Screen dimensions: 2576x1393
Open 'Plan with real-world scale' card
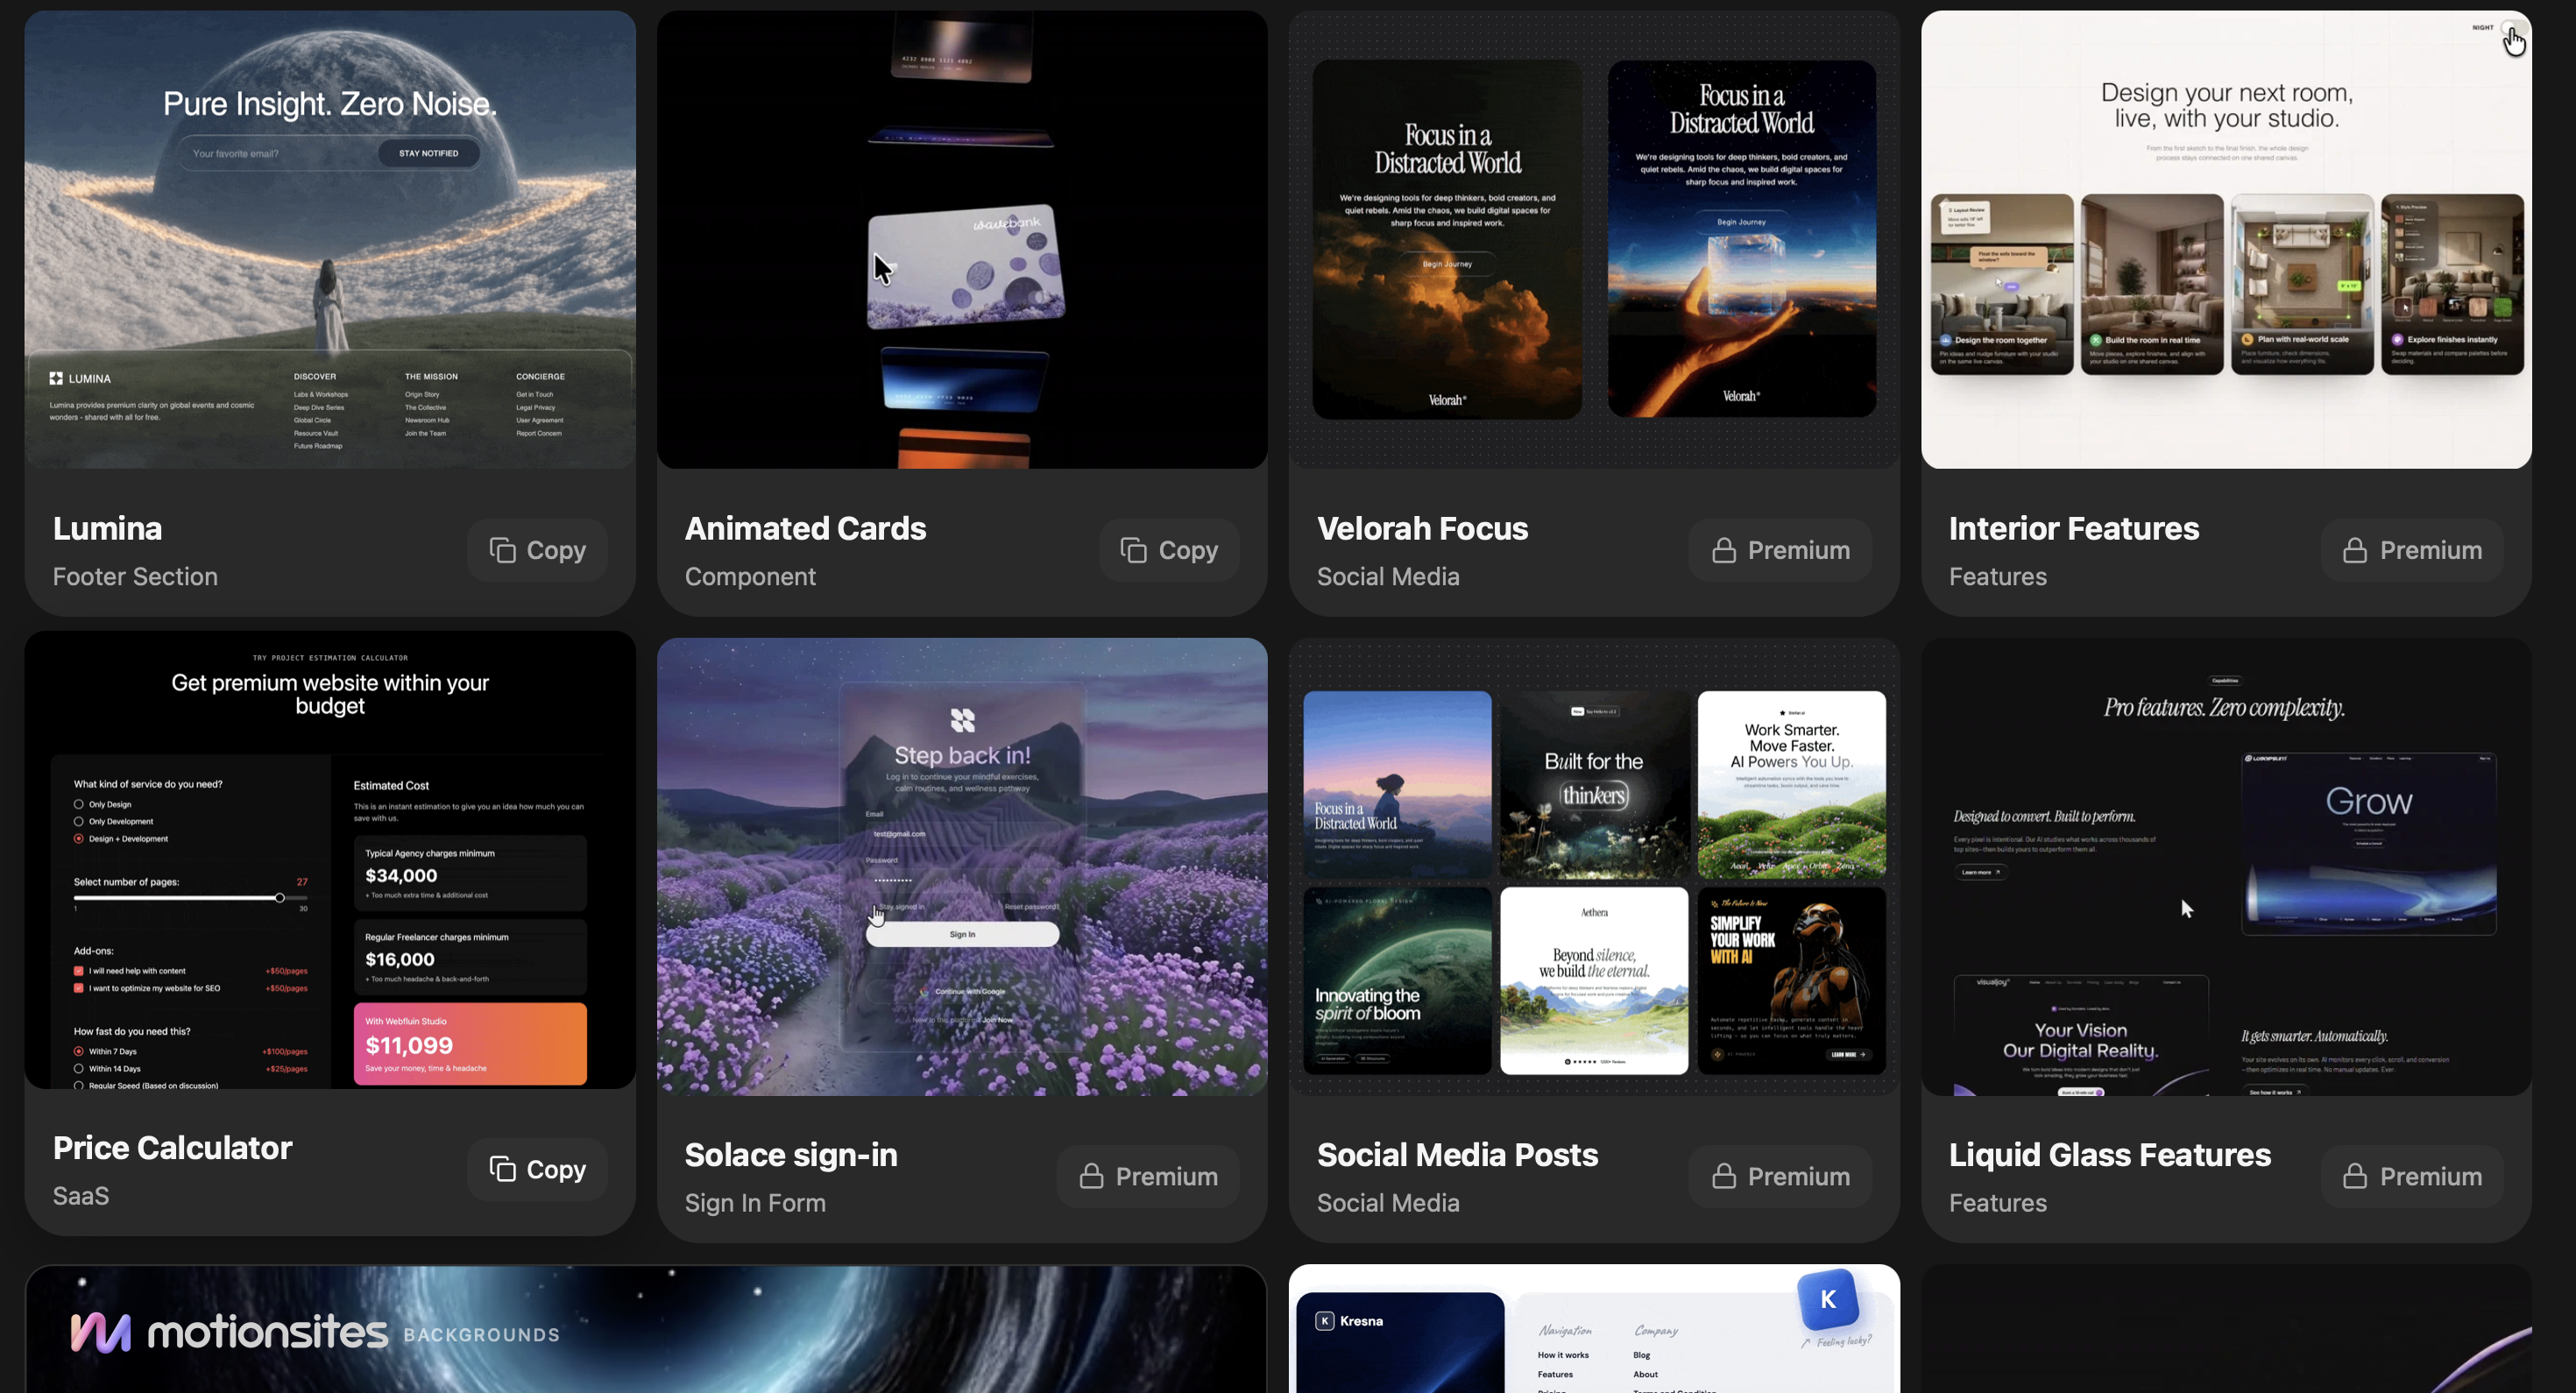pyautogui.click(x=2302, y=284)
